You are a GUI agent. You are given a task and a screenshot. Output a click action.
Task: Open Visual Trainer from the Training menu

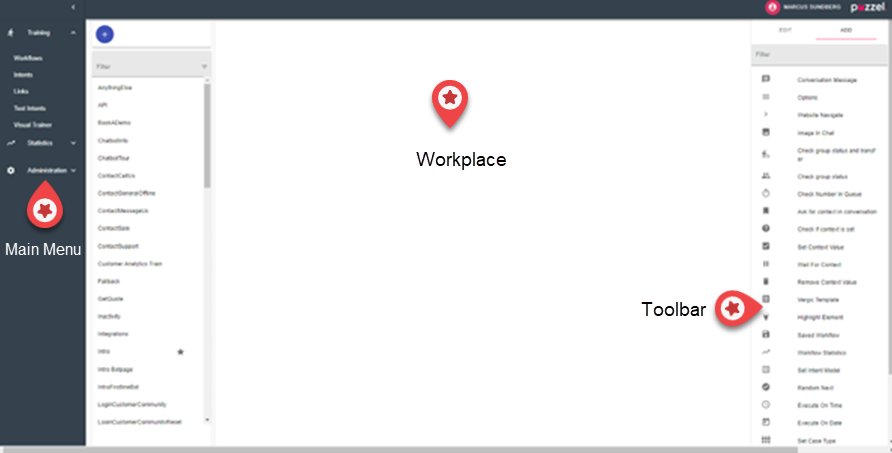tap(33, 125)
